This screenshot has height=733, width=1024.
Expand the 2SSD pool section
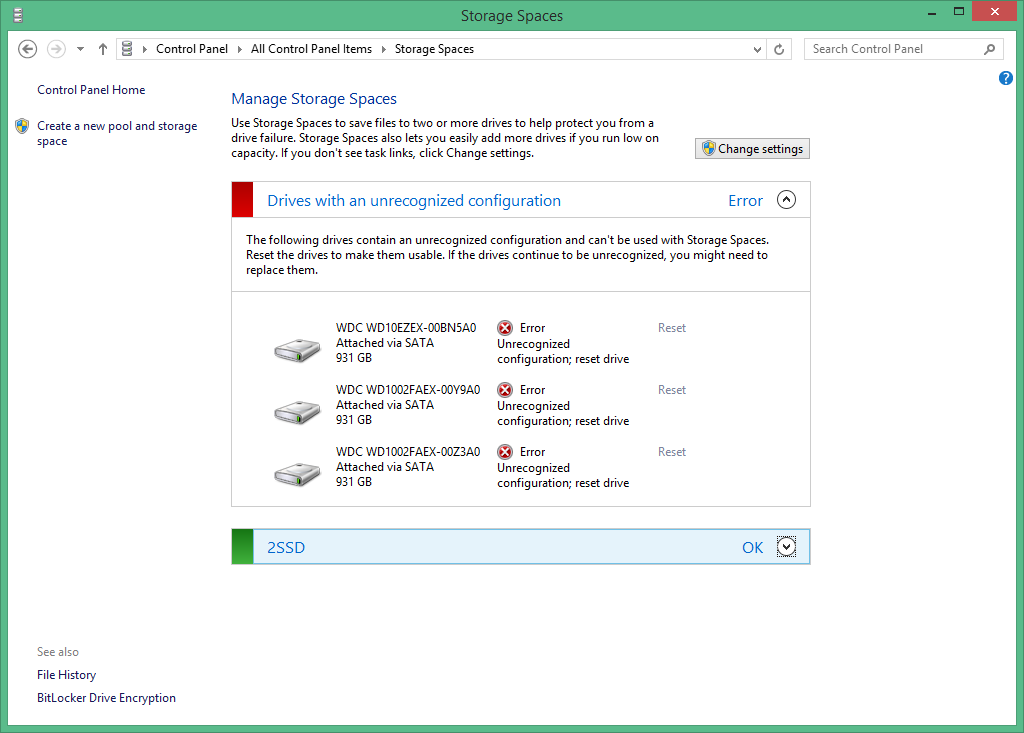click(786, 547)
